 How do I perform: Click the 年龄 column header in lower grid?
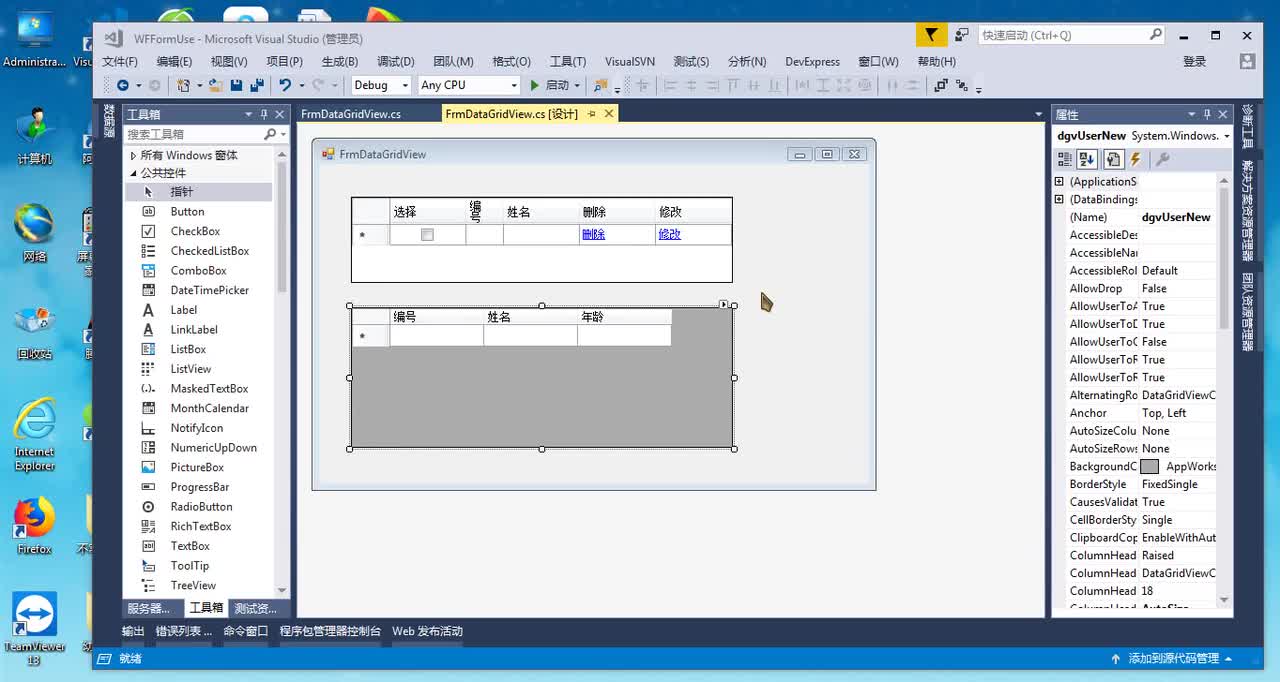pos(624,317)
